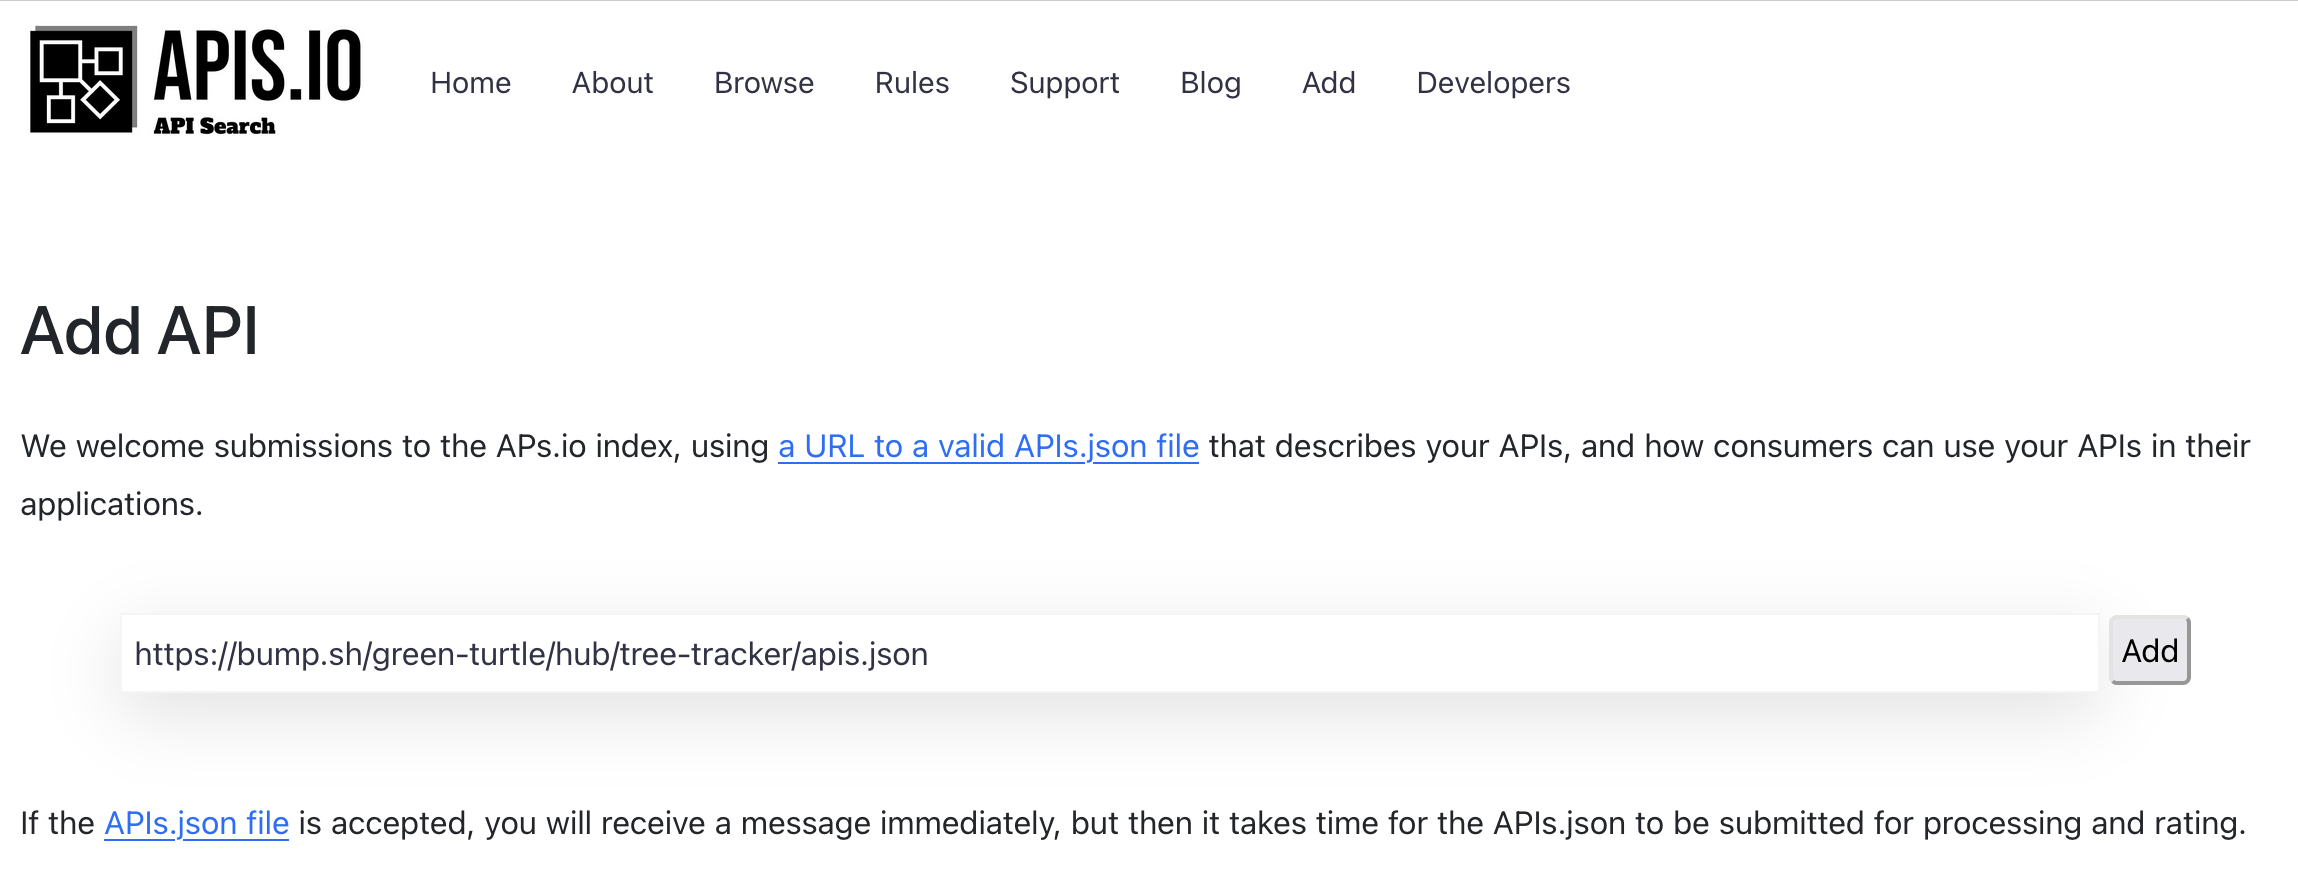Open the Support page
Viewport: 2298px width, 896px height.
tap(1064, 83)
